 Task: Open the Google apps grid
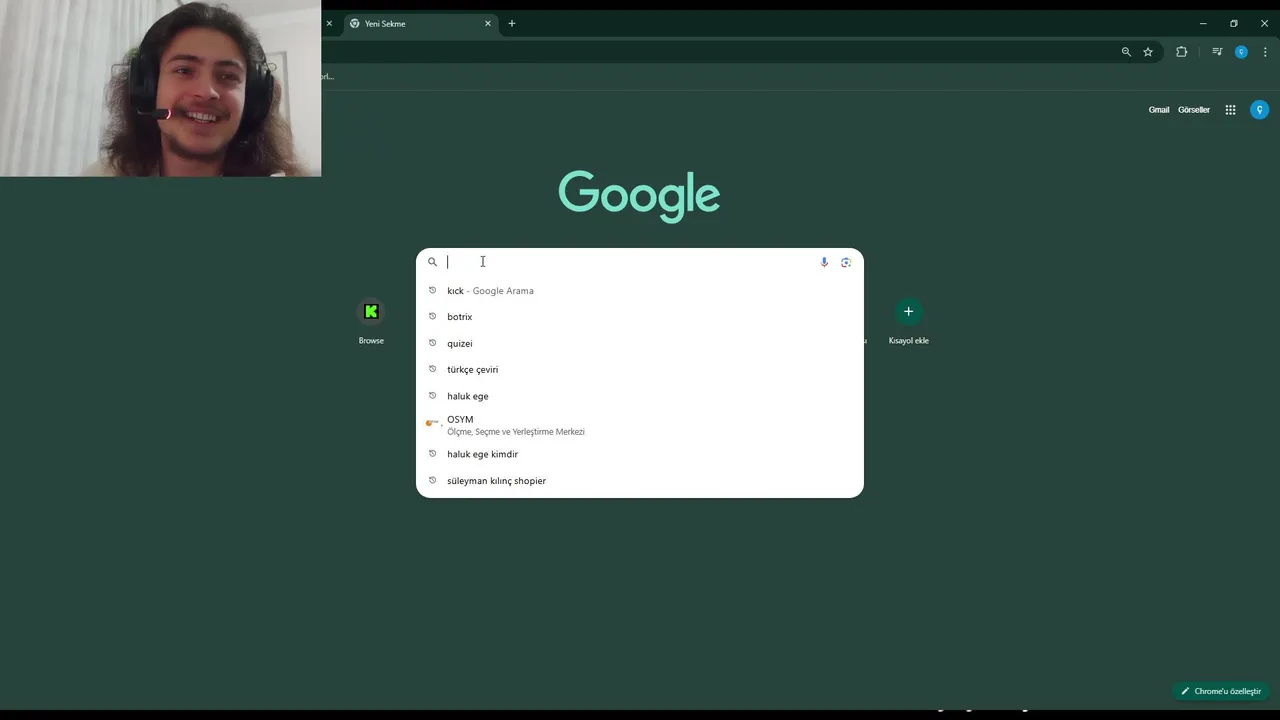(1231, 110)
